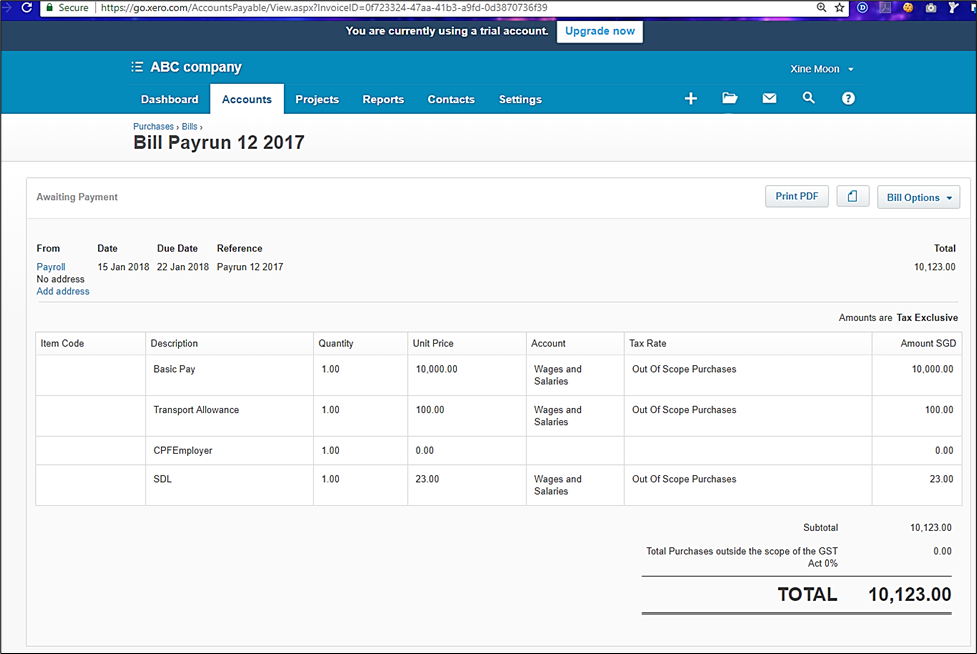977x654 pixels.
Task: Click the browser address bar URL
Action: point(324,7)
